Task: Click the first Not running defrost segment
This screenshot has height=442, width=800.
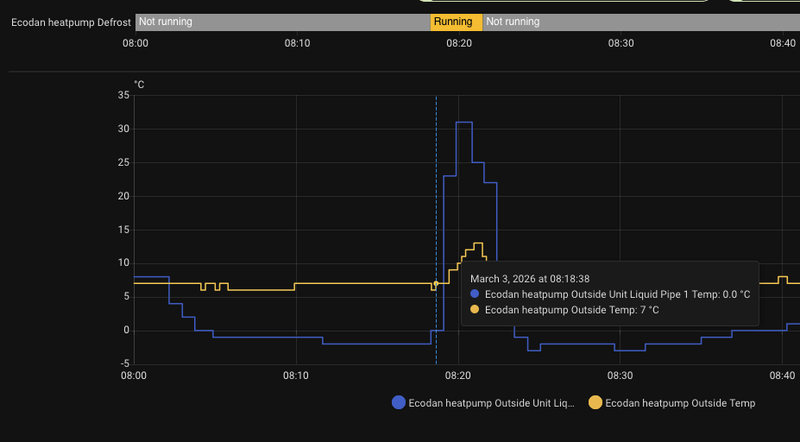Action: 283,22
